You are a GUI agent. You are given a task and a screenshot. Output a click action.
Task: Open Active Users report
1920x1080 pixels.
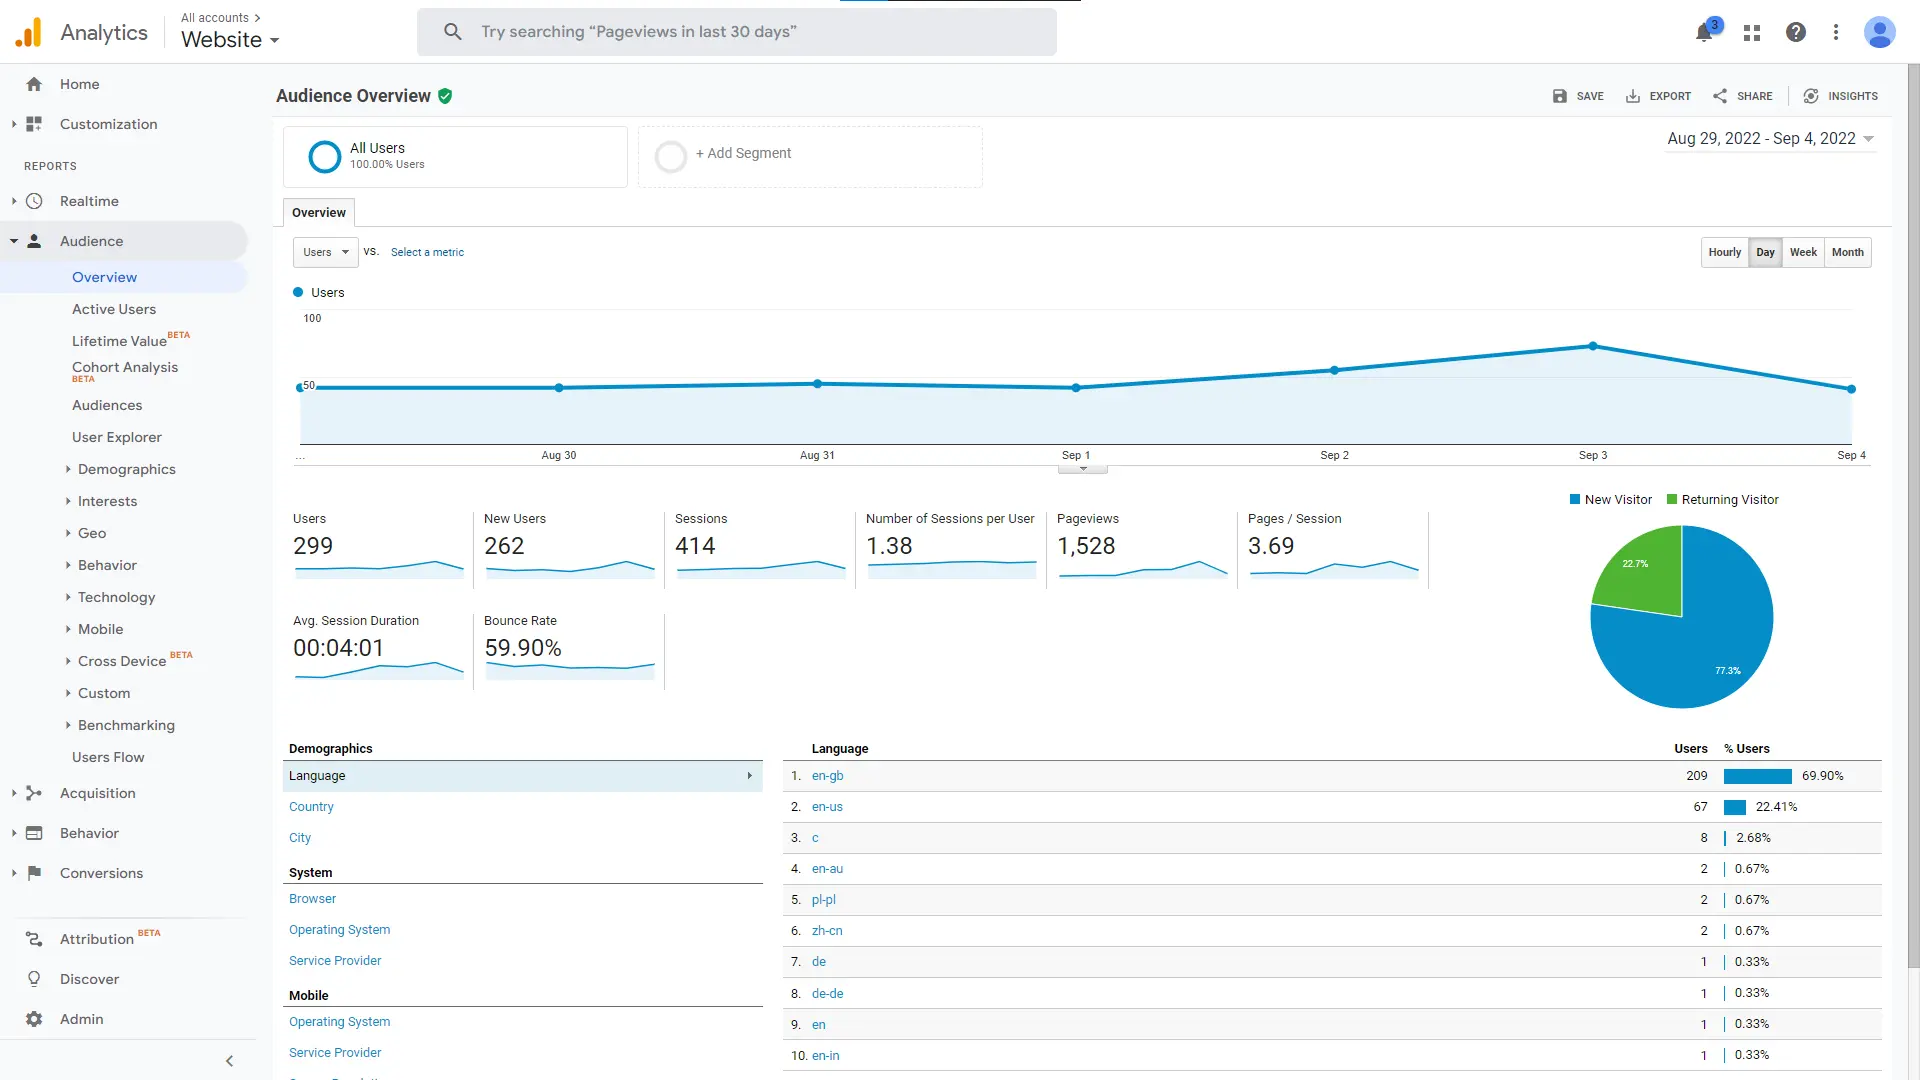point(114,309)
